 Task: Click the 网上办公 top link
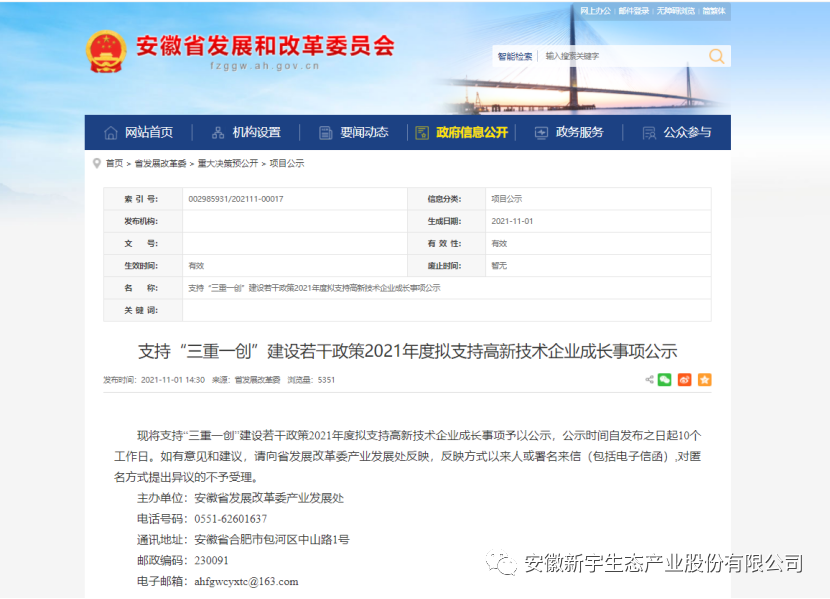[x=595, y=11]
